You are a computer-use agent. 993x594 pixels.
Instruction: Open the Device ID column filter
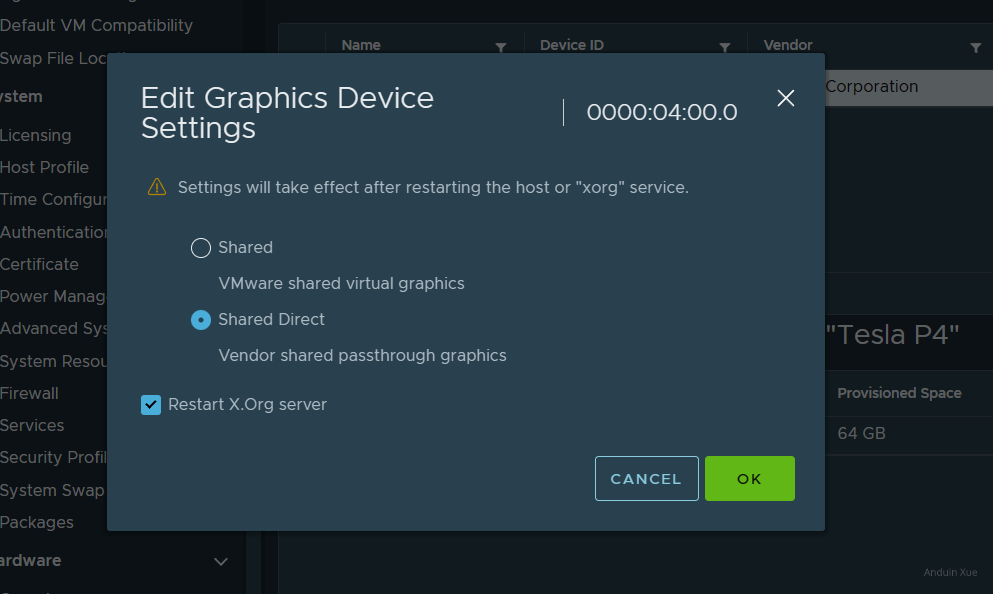725,47
